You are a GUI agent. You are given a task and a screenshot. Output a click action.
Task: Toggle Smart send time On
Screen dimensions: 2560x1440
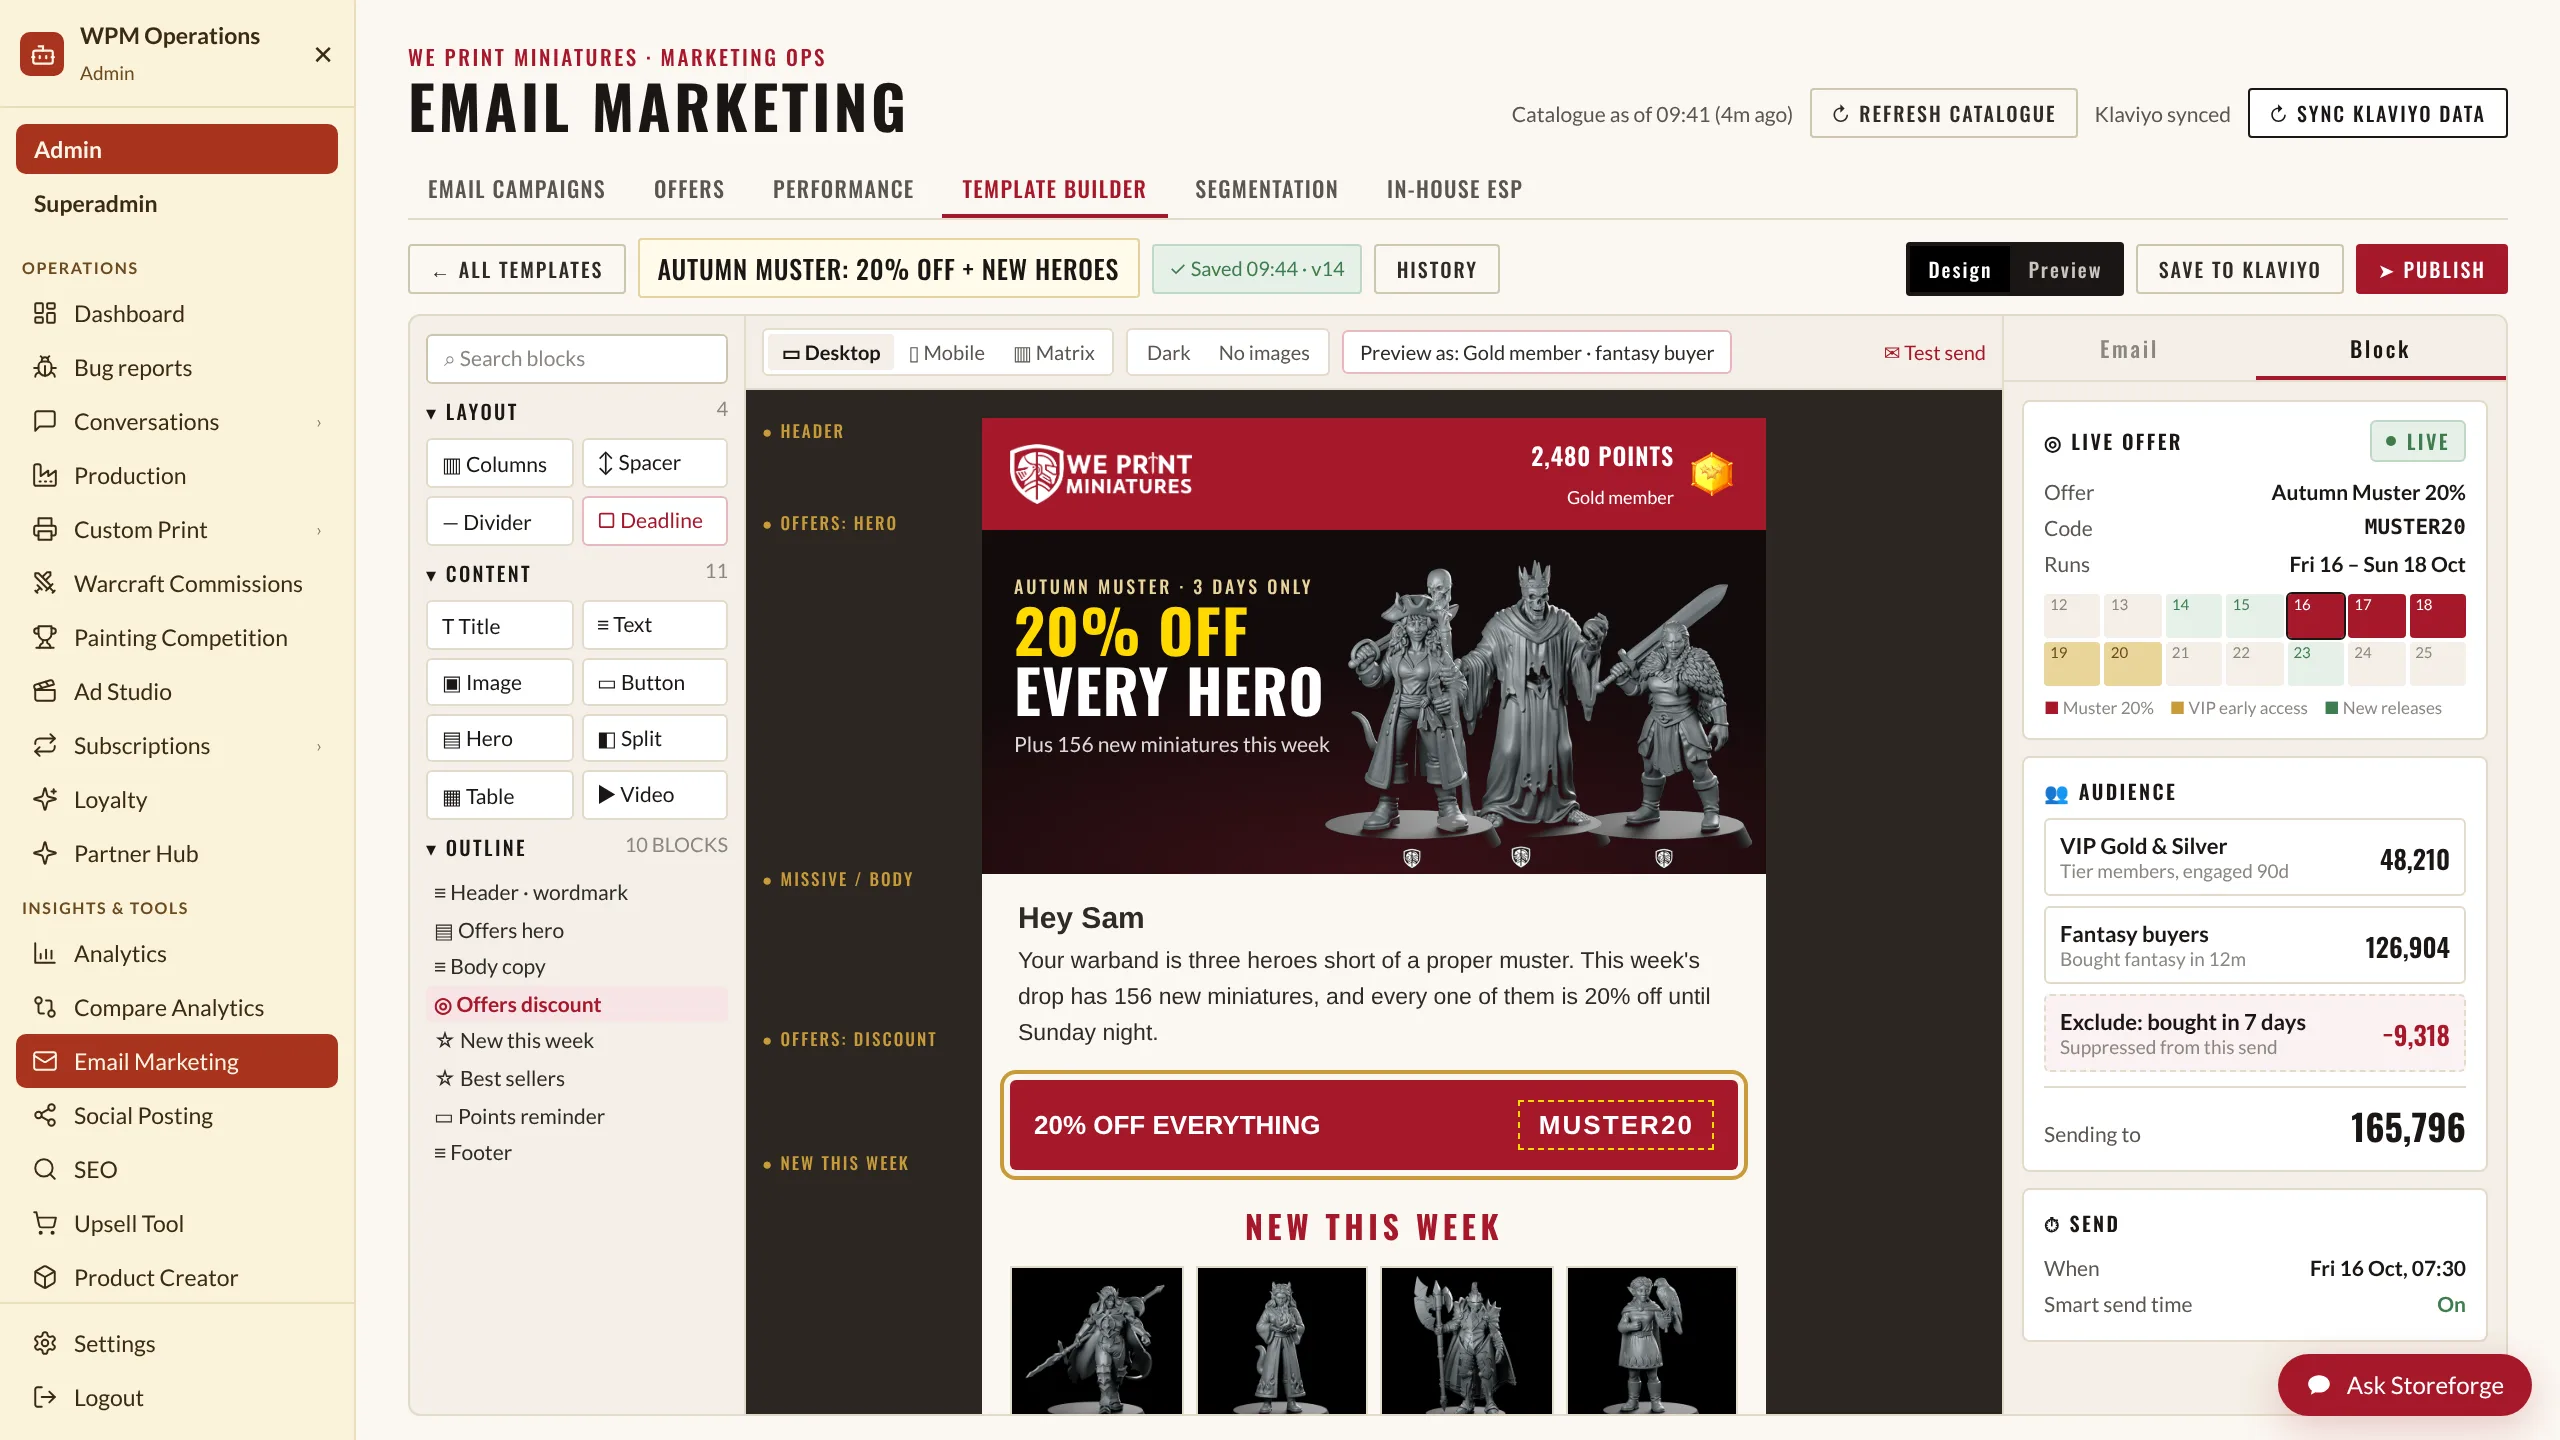click(2450, 1304)
